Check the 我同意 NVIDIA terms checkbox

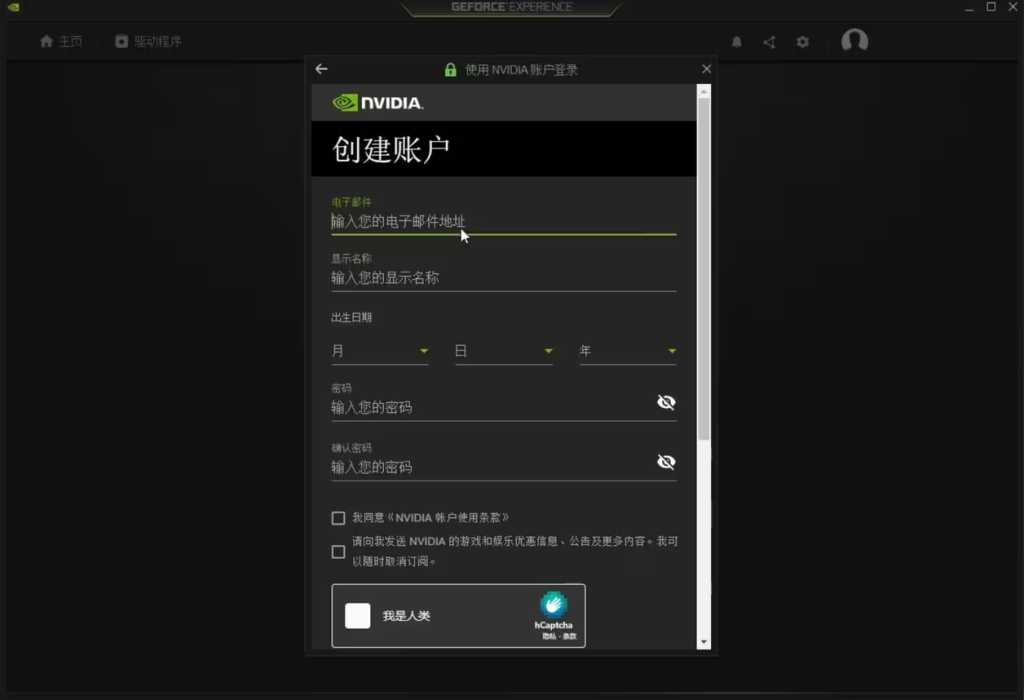tap(338, 518)
